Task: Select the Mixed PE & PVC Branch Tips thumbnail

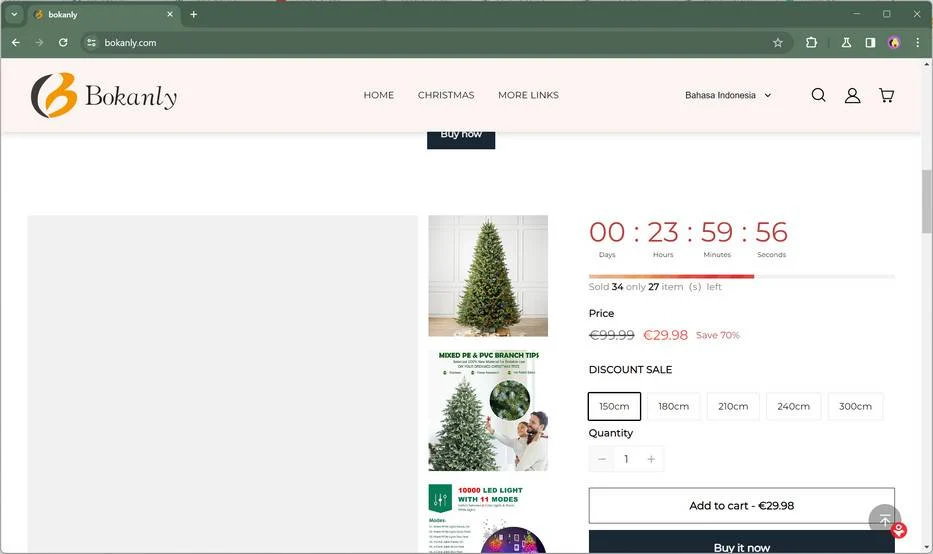Action: point(488,411)
